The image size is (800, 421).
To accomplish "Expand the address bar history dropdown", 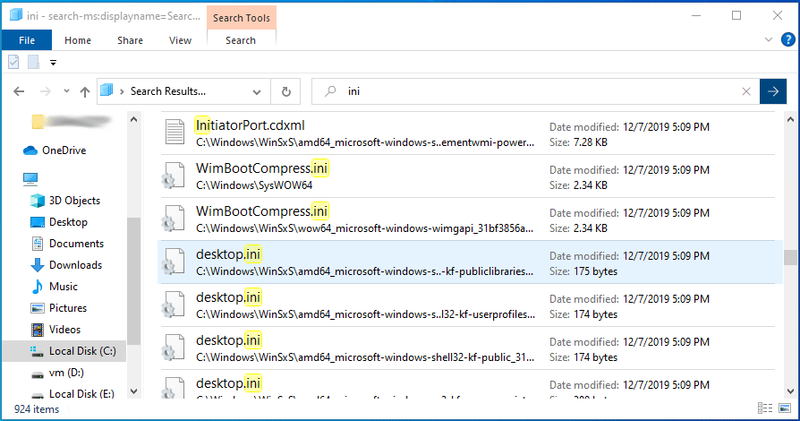I will 257,92.
